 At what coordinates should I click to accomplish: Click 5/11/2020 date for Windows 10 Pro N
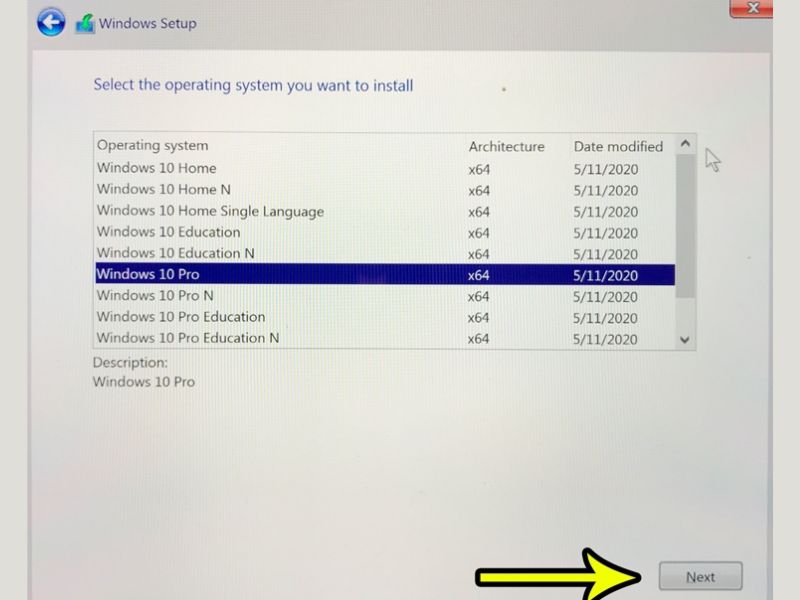(605, 297)
